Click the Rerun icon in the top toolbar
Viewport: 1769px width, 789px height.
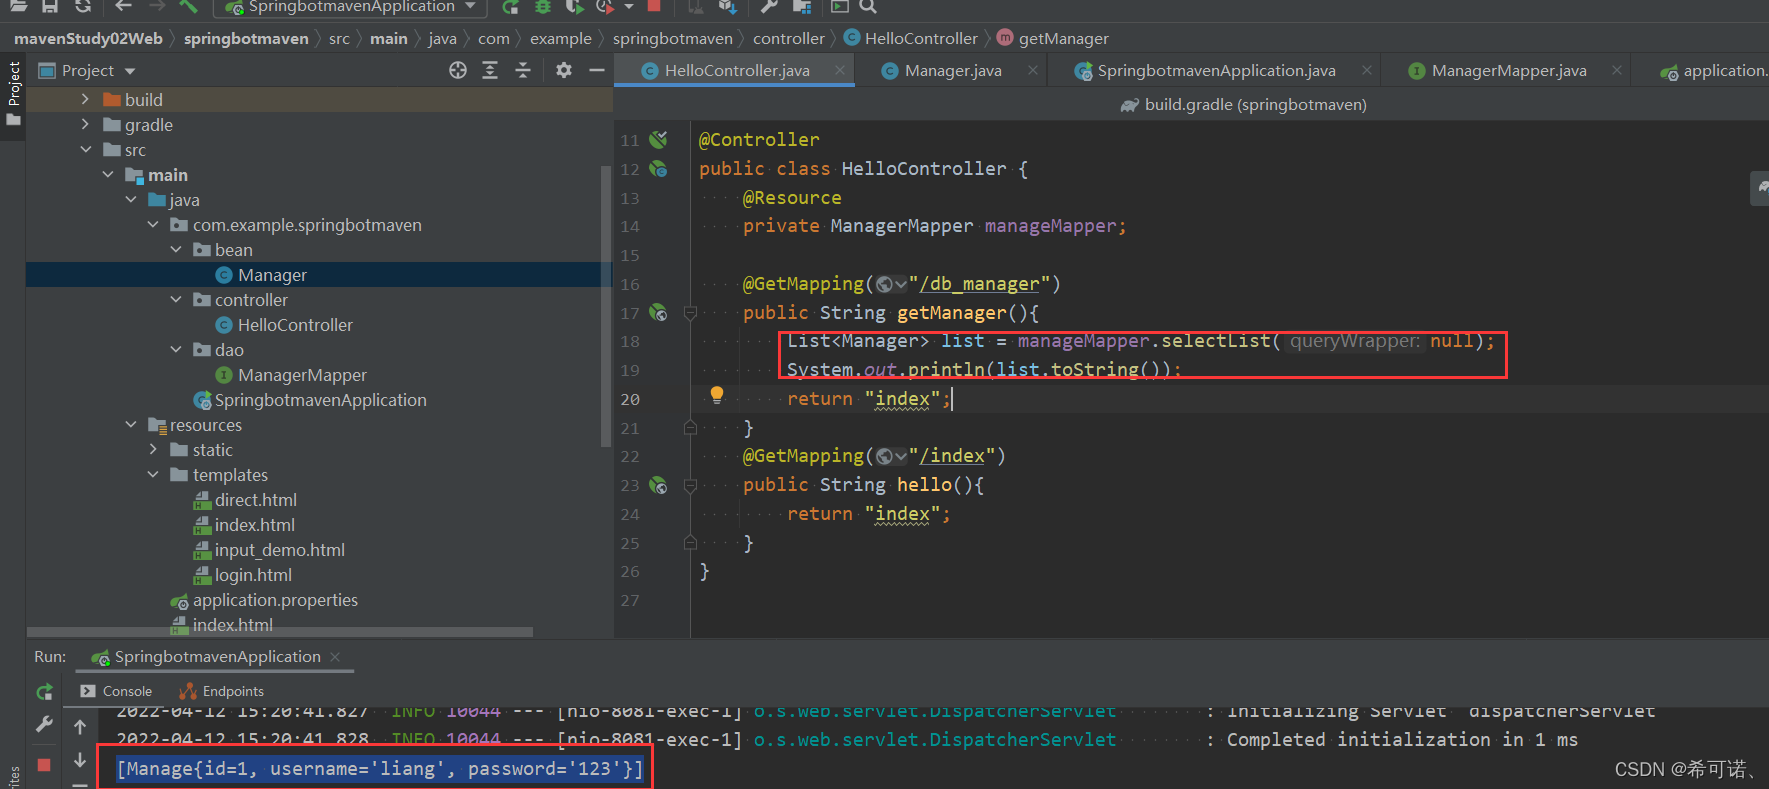pos(511,6)
